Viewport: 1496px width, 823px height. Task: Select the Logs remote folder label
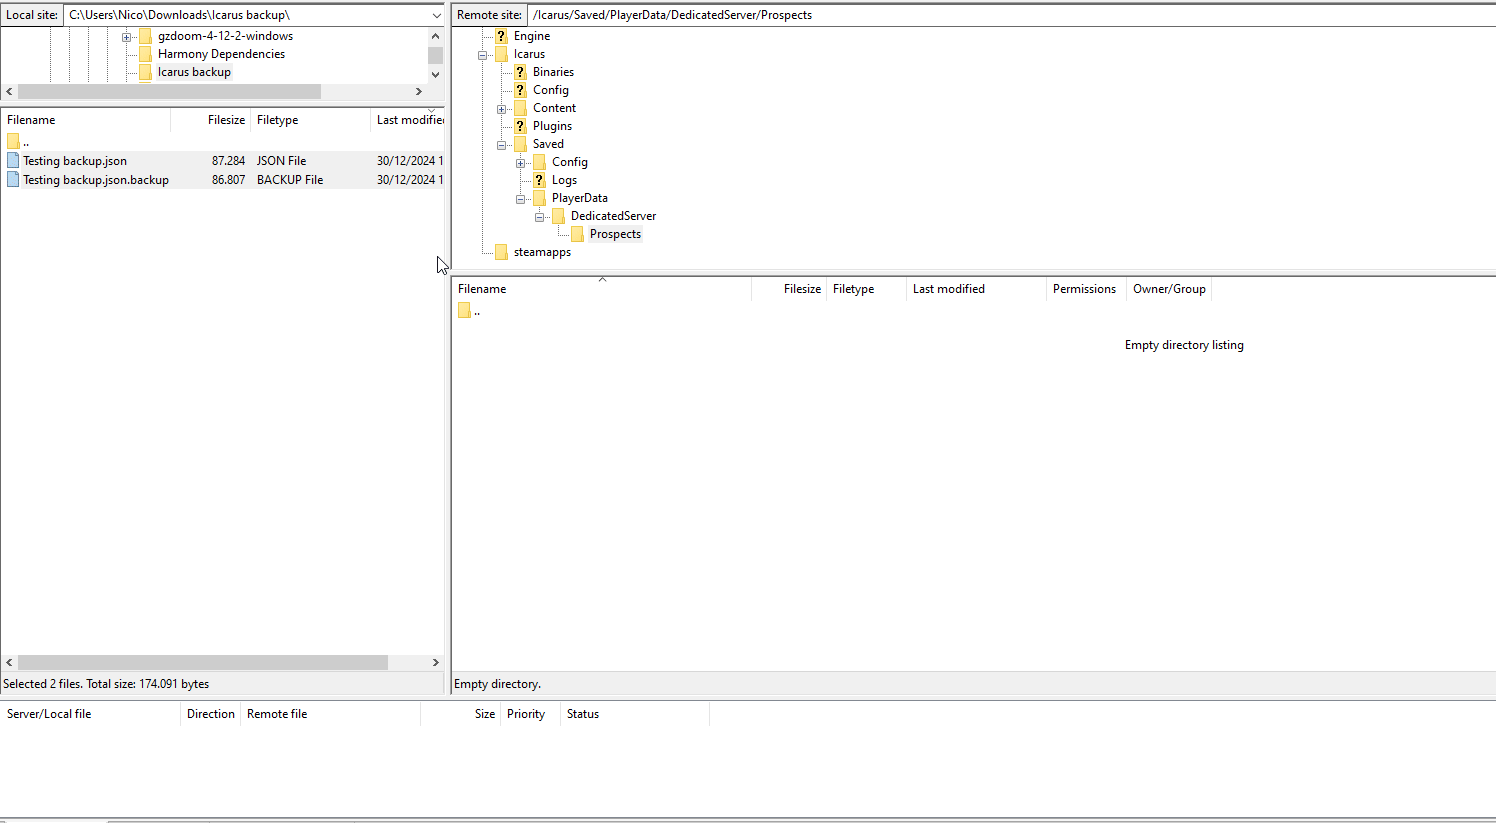pyautogui.click(x=564, y=180)
